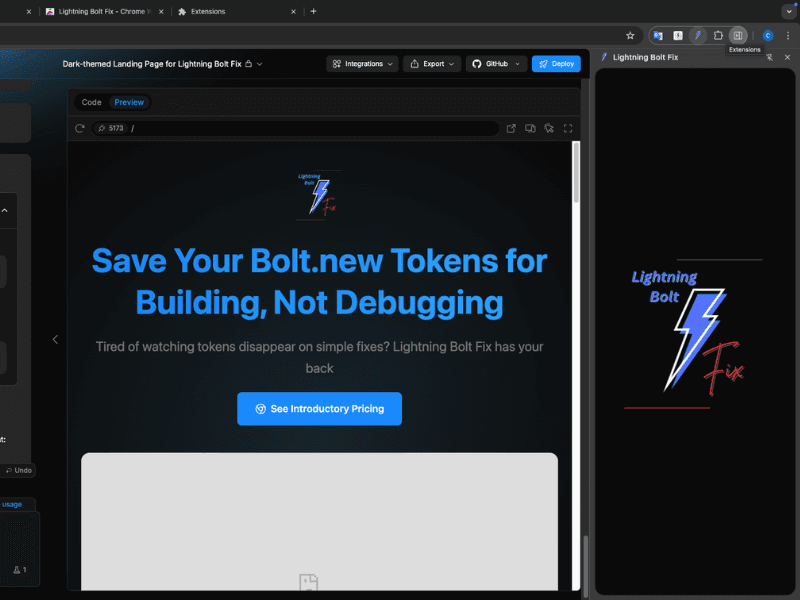
Task: Toggle the responsive device preview mode
Action: click(x=530, y=128)
